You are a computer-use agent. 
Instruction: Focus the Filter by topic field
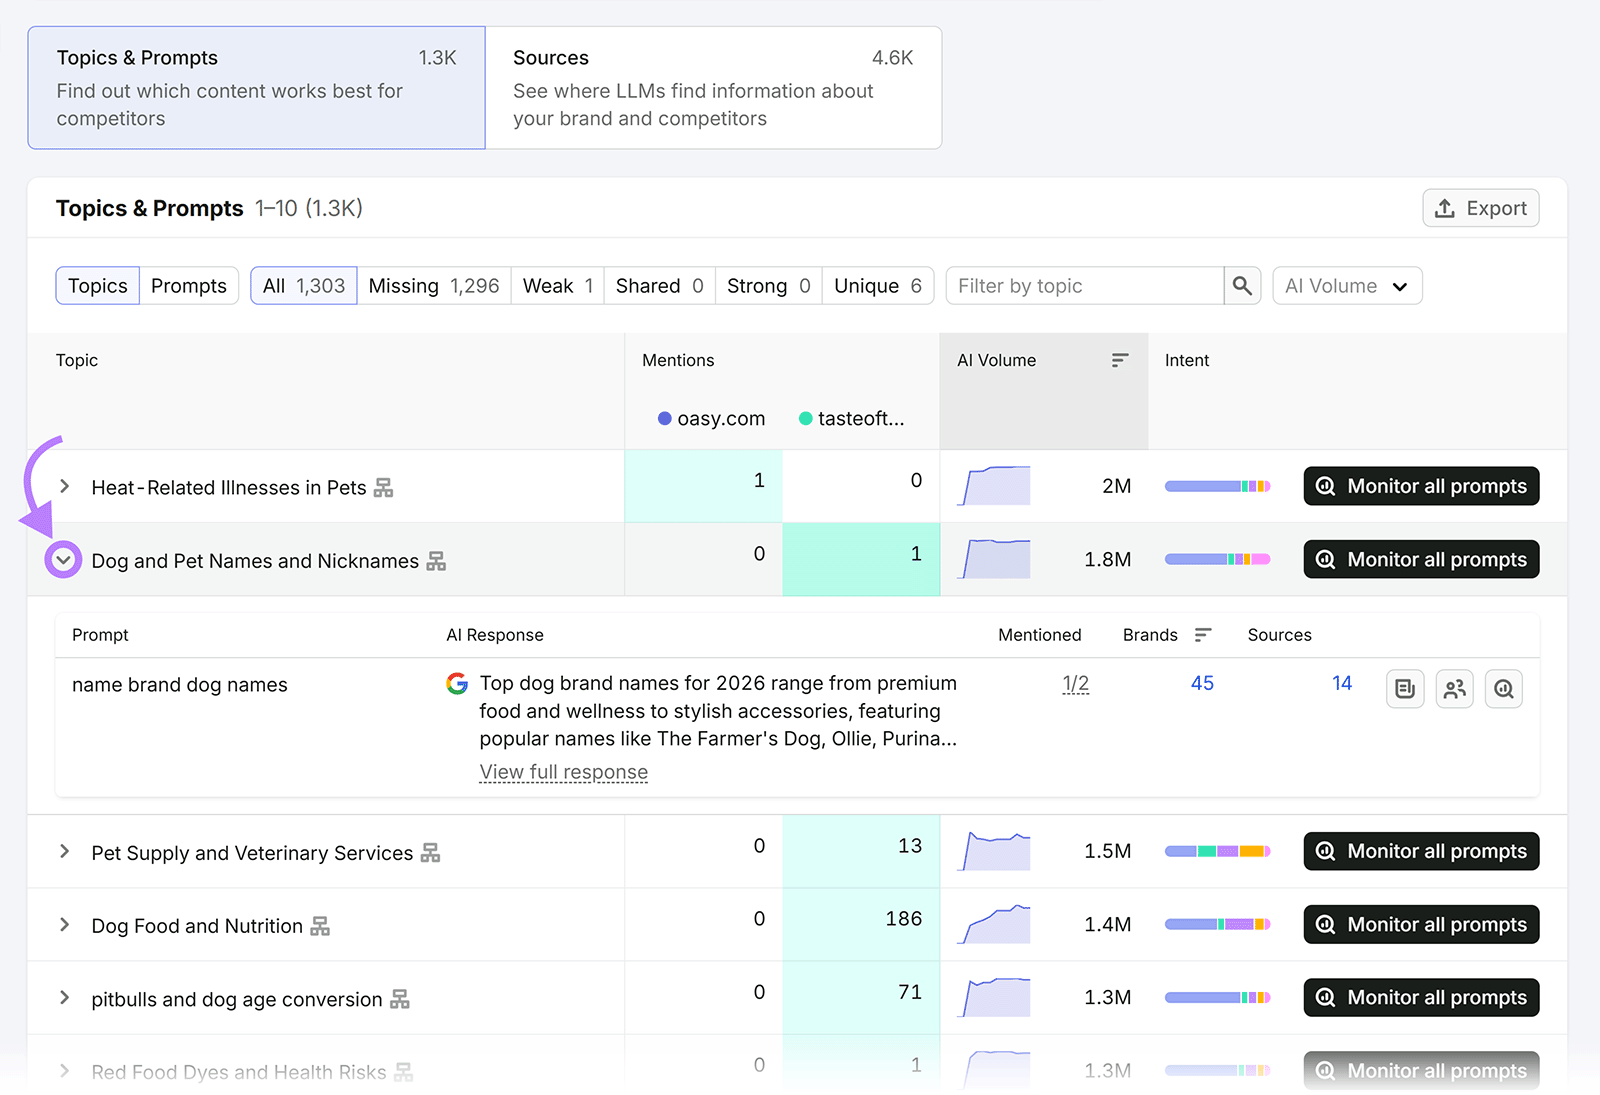[1085, 286]
